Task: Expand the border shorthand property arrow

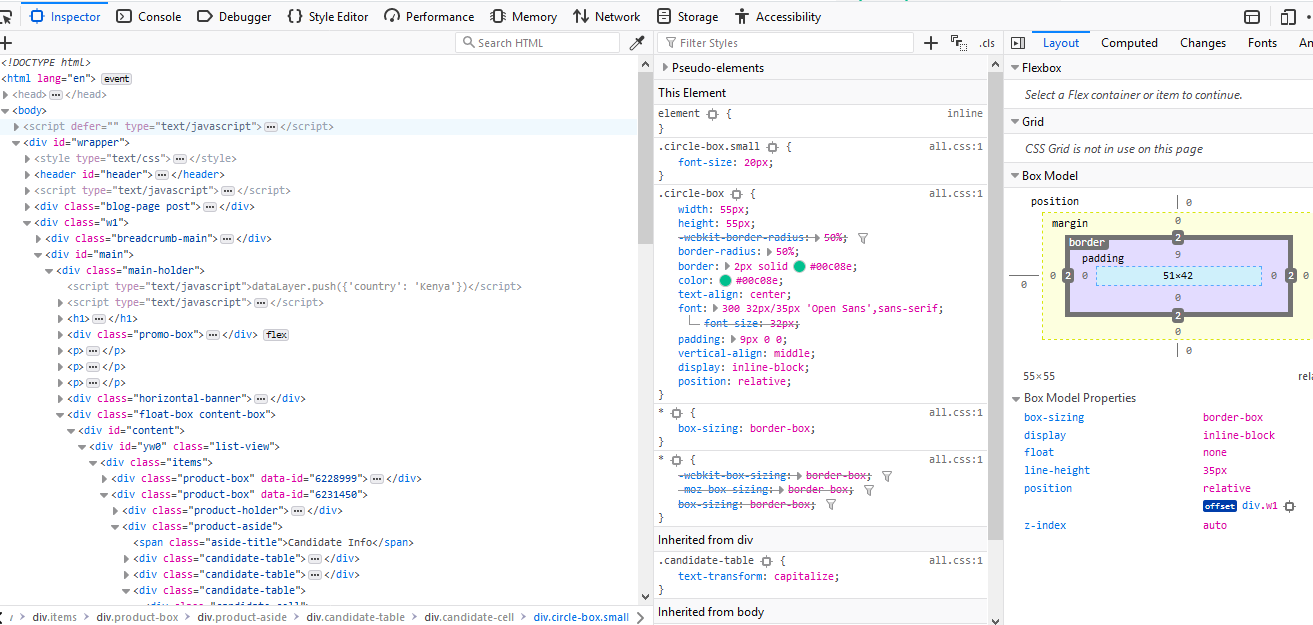Action: click(x=727, y=267)
